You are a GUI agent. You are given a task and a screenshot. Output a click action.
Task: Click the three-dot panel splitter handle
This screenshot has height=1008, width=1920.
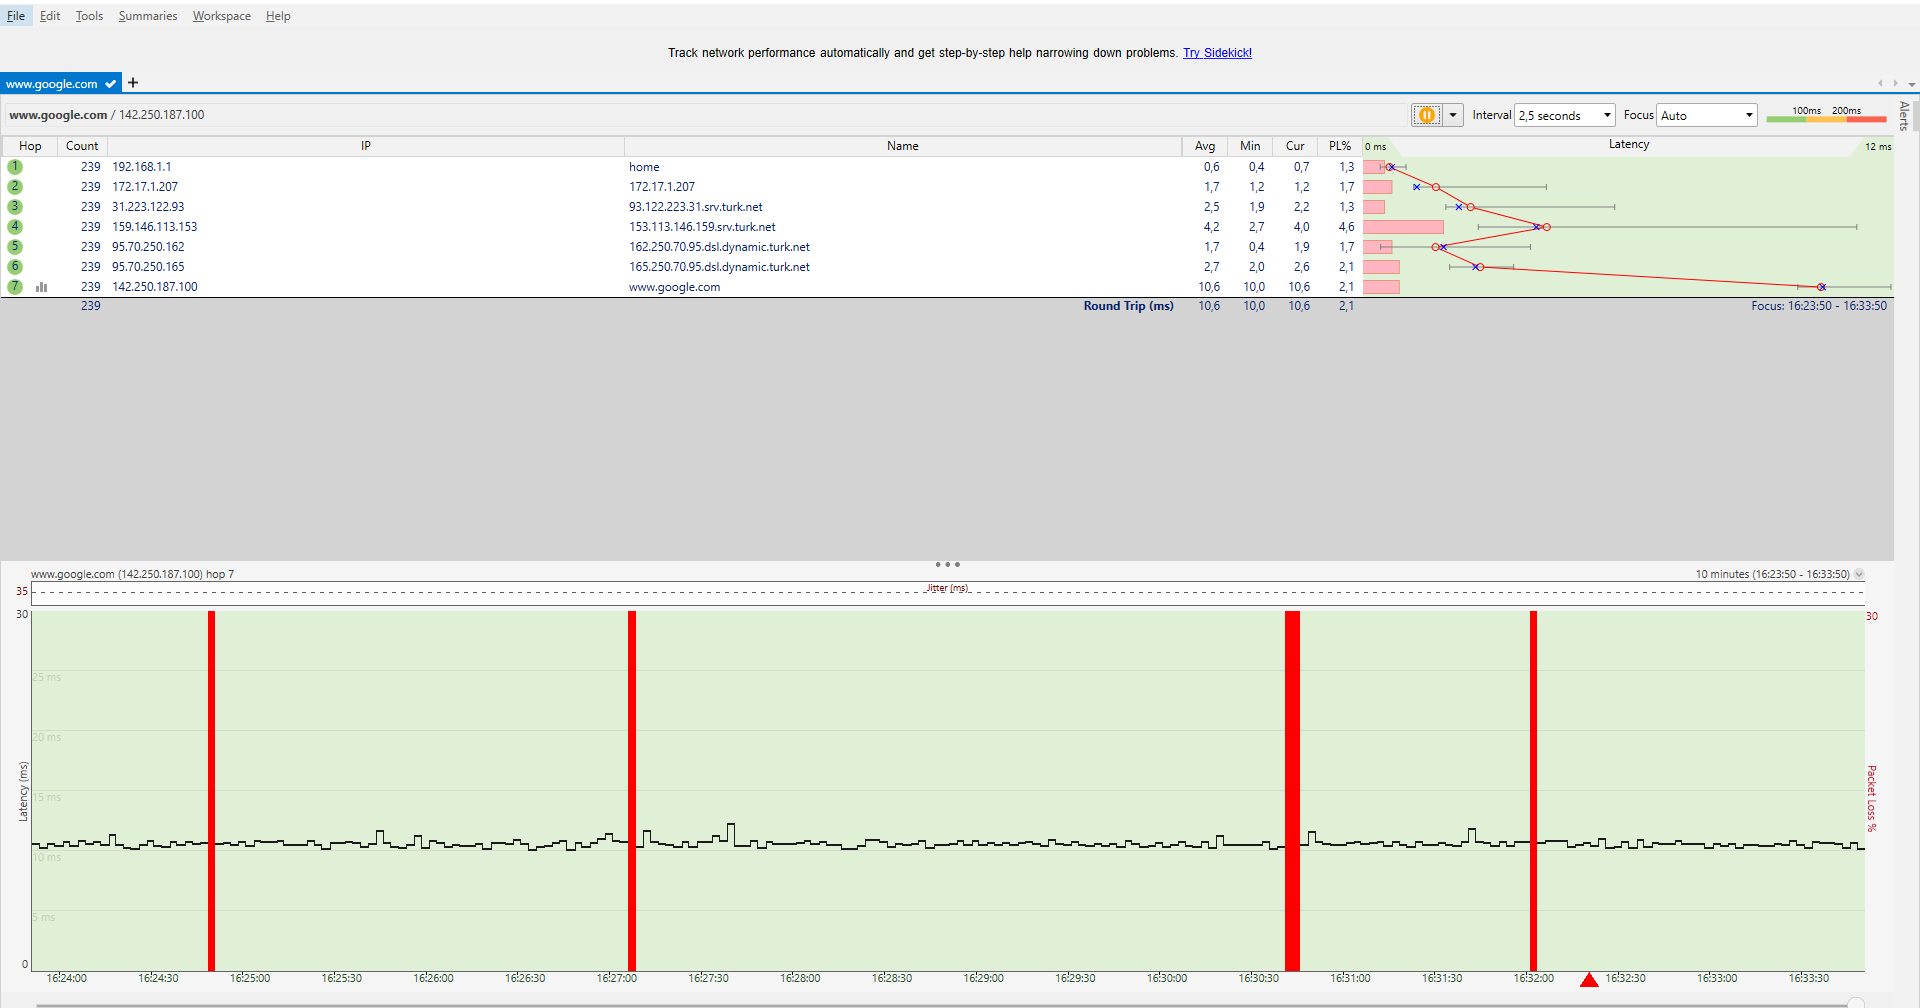coord(947,565)
